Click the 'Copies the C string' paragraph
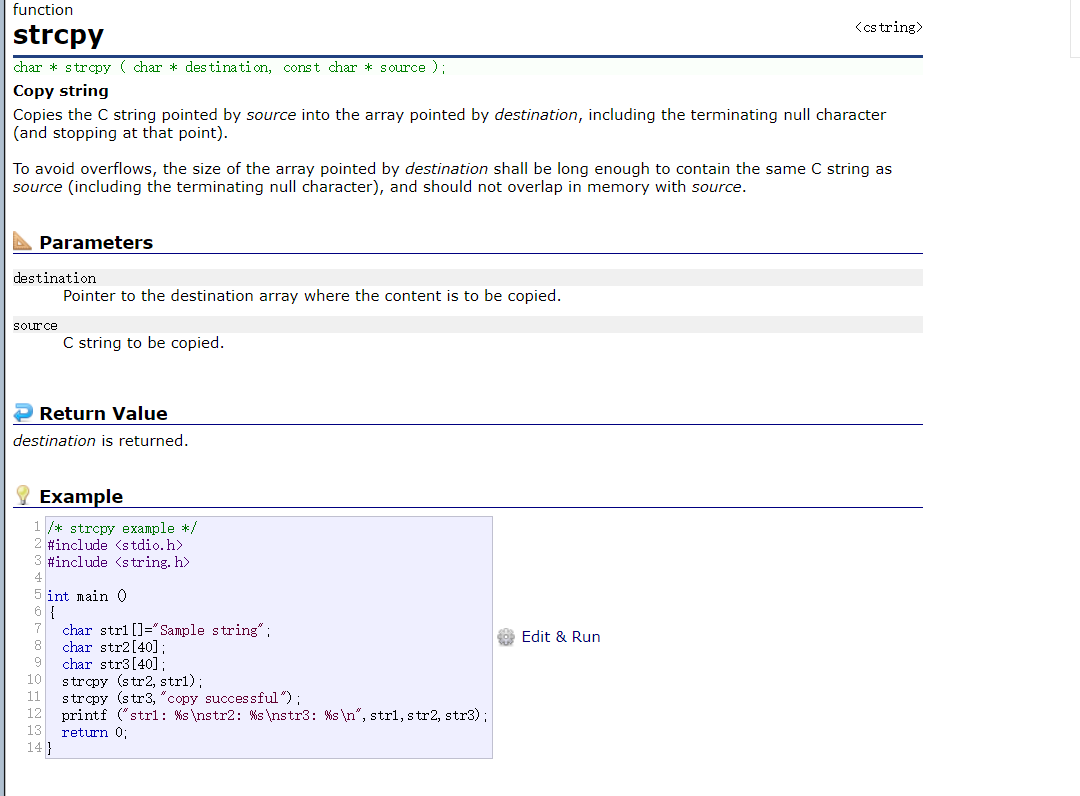The width and height of the screenshot is (1080, 796). [x=450, y=124]
